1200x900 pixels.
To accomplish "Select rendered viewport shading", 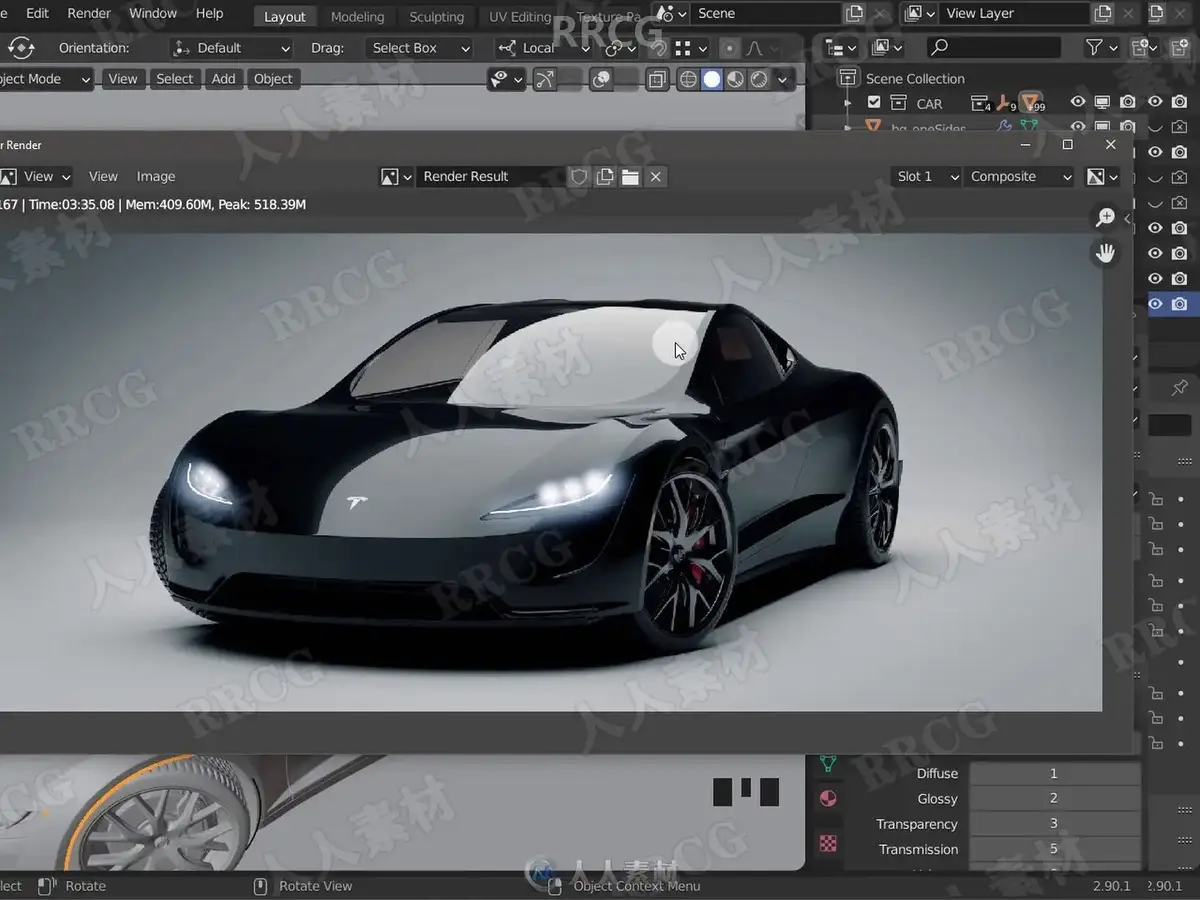I will [x=760, y=80].
